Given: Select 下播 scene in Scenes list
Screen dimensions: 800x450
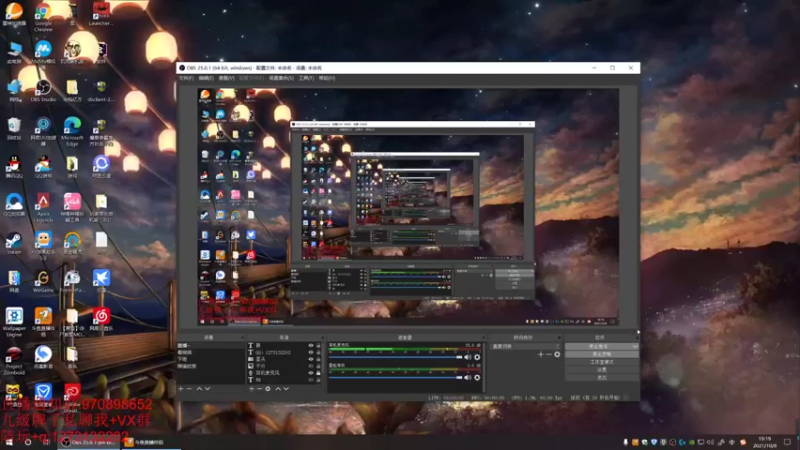Looking at the screenshot, I should [210, 359].
